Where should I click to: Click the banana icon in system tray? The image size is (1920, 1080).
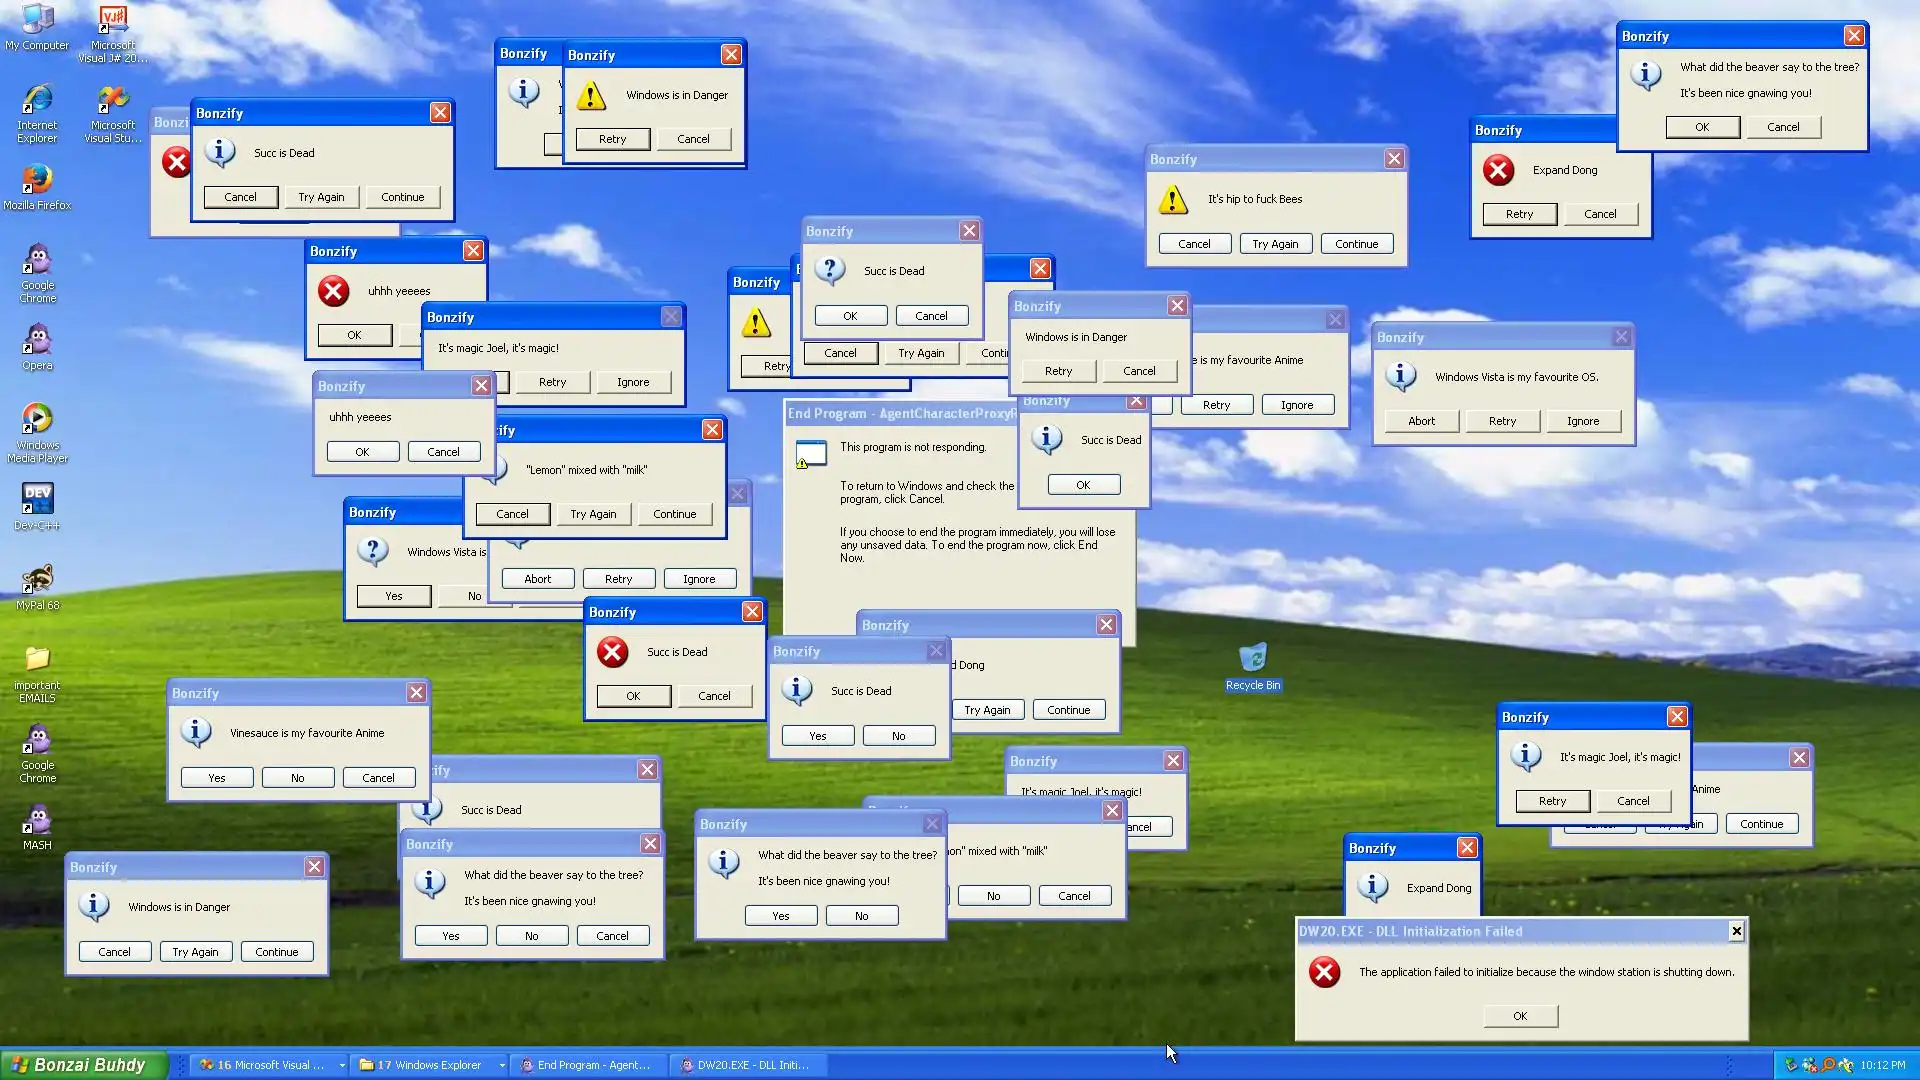[x=1846, y=1065]
